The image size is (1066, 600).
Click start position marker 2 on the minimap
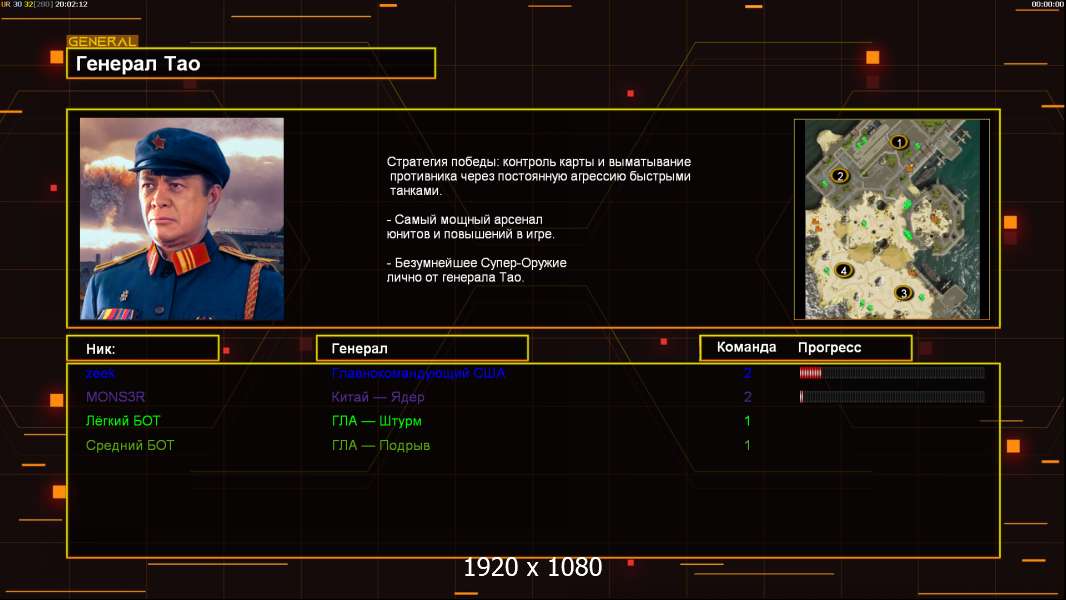[x=840, y=176]
